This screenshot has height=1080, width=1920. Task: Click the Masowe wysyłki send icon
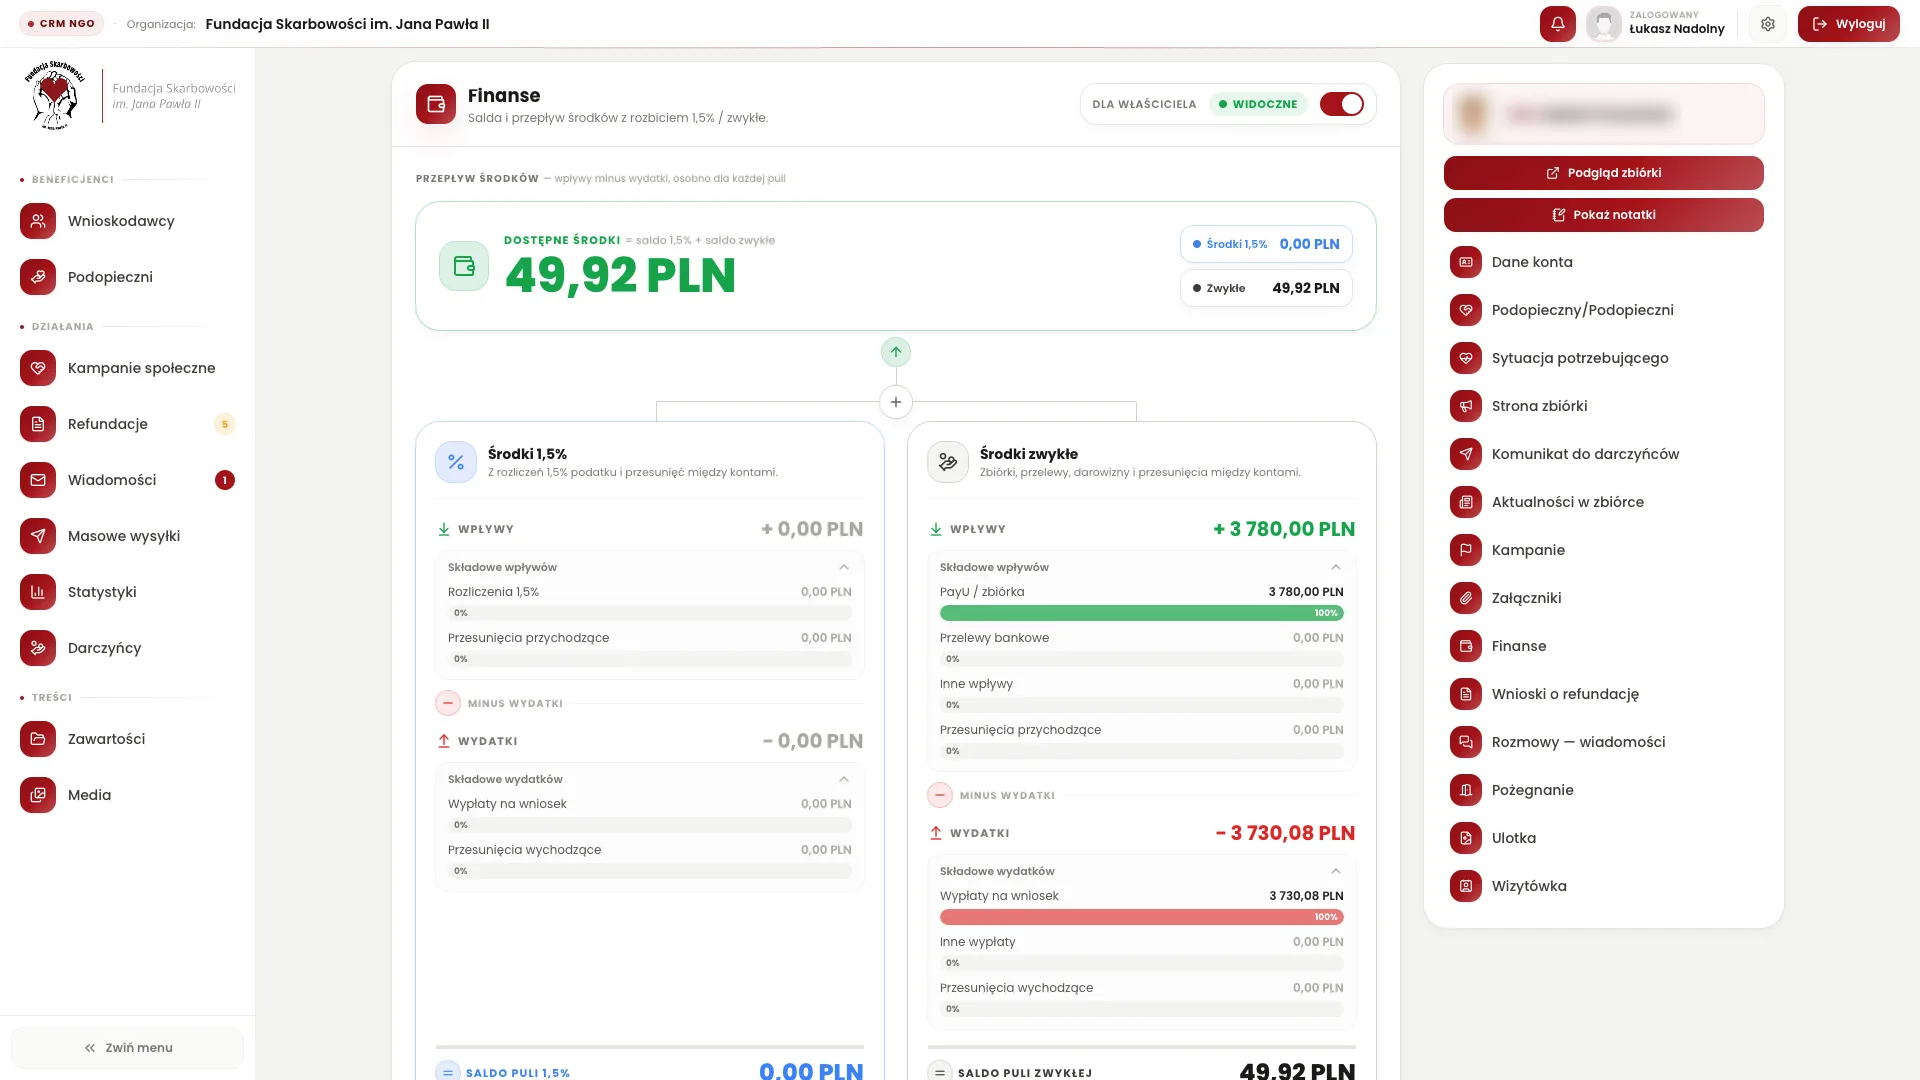click(38, 536)
